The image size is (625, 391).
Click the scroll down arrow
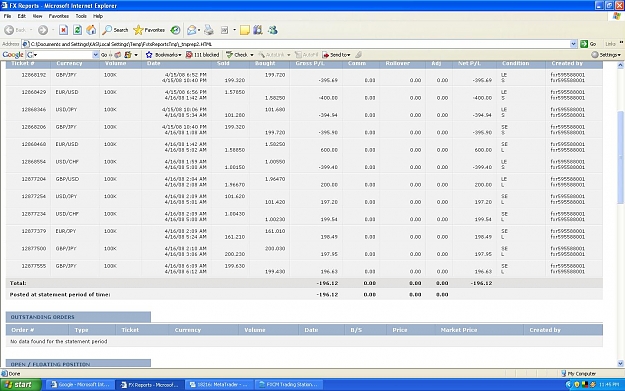(x=620, y=363)
